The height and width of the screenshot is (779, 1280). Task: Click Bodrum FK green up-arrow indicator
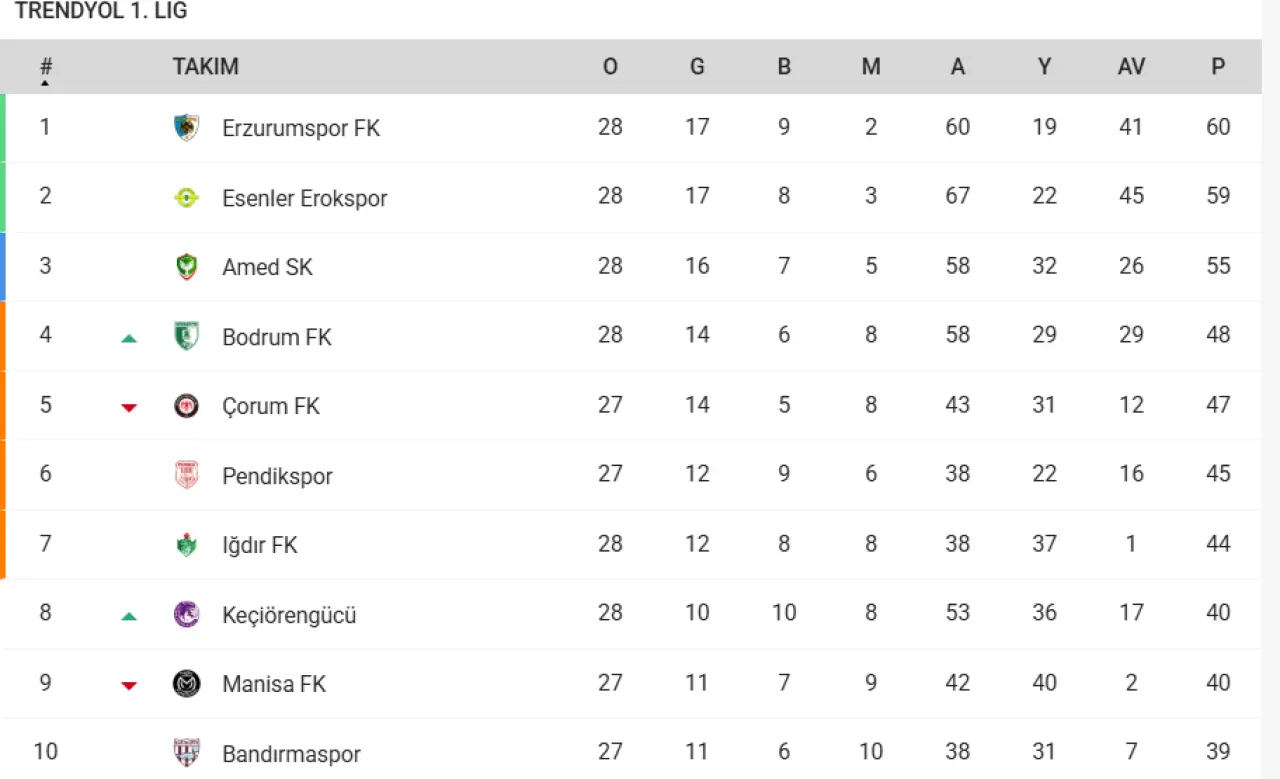pyautogui.click(x=129, y=338)
